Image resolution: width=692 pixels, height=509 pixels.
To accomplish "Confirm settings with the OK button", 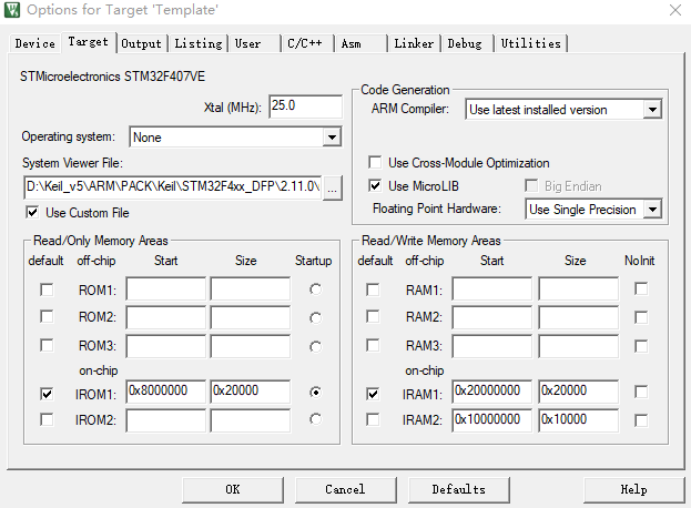I will [233, 490].
